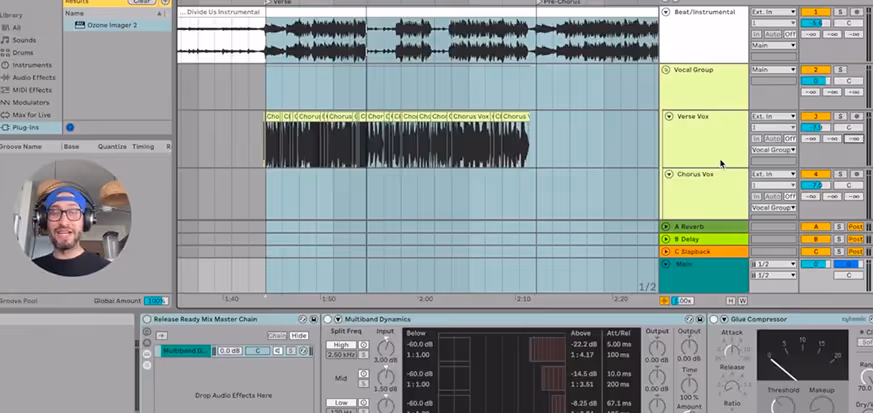
Task: Open the Instruments browser category
Action: tap(32, 65)
